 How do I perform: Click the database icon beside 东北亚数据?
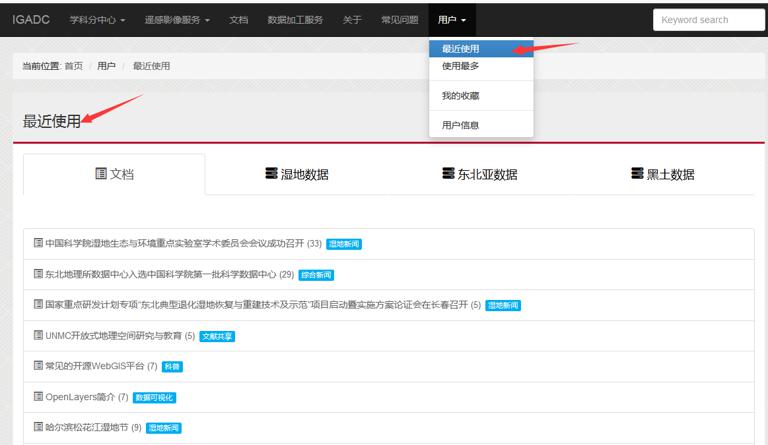[448, 173]
